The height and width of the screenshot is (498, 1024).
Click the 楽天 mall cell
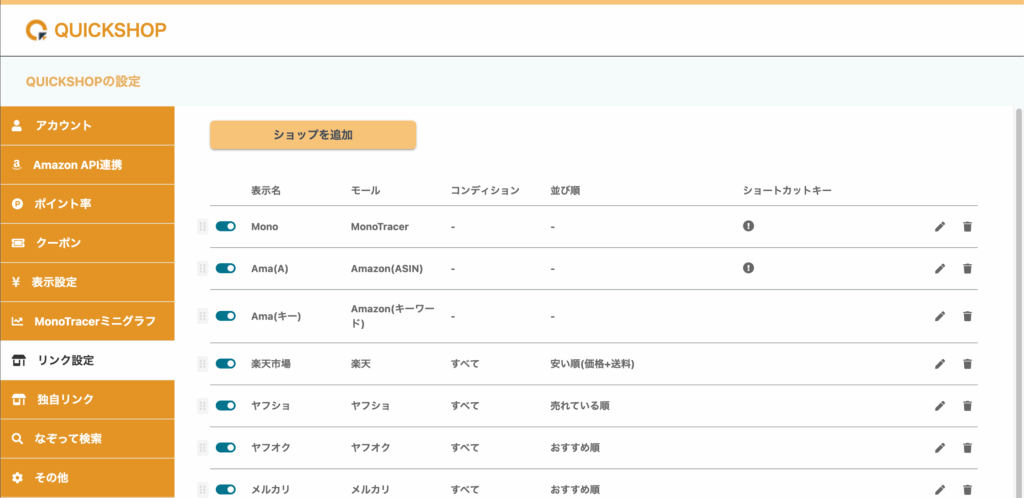[x=360, y=364]
